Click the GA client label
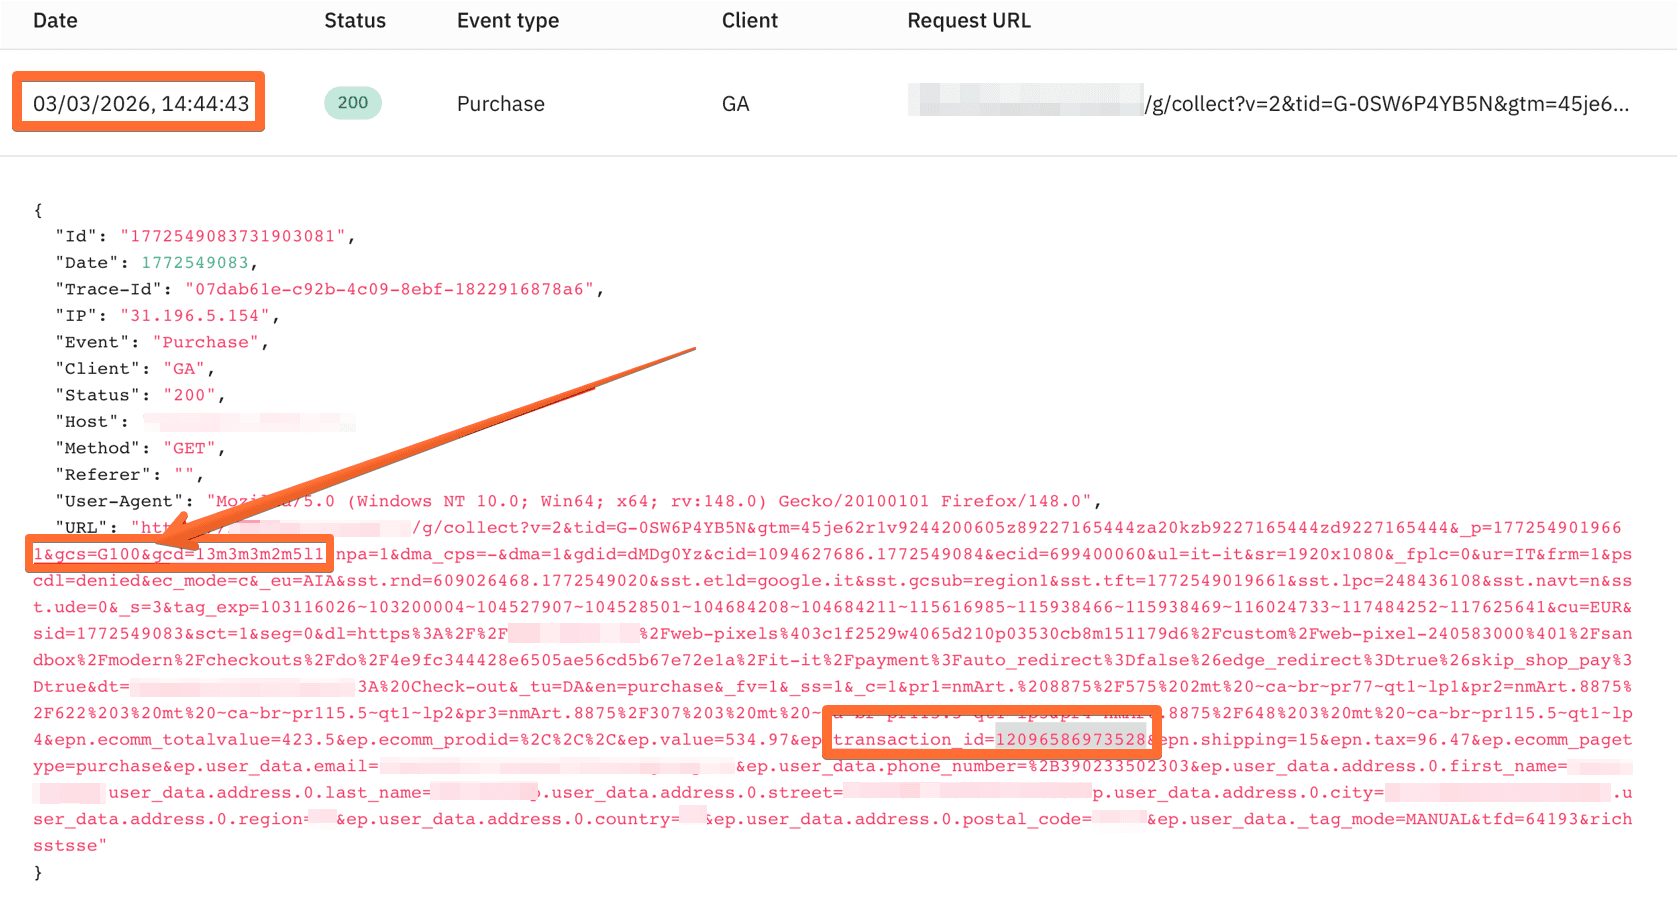Image resolution: width=1677 pixels, height=903 pixels. tap(736, 103)
